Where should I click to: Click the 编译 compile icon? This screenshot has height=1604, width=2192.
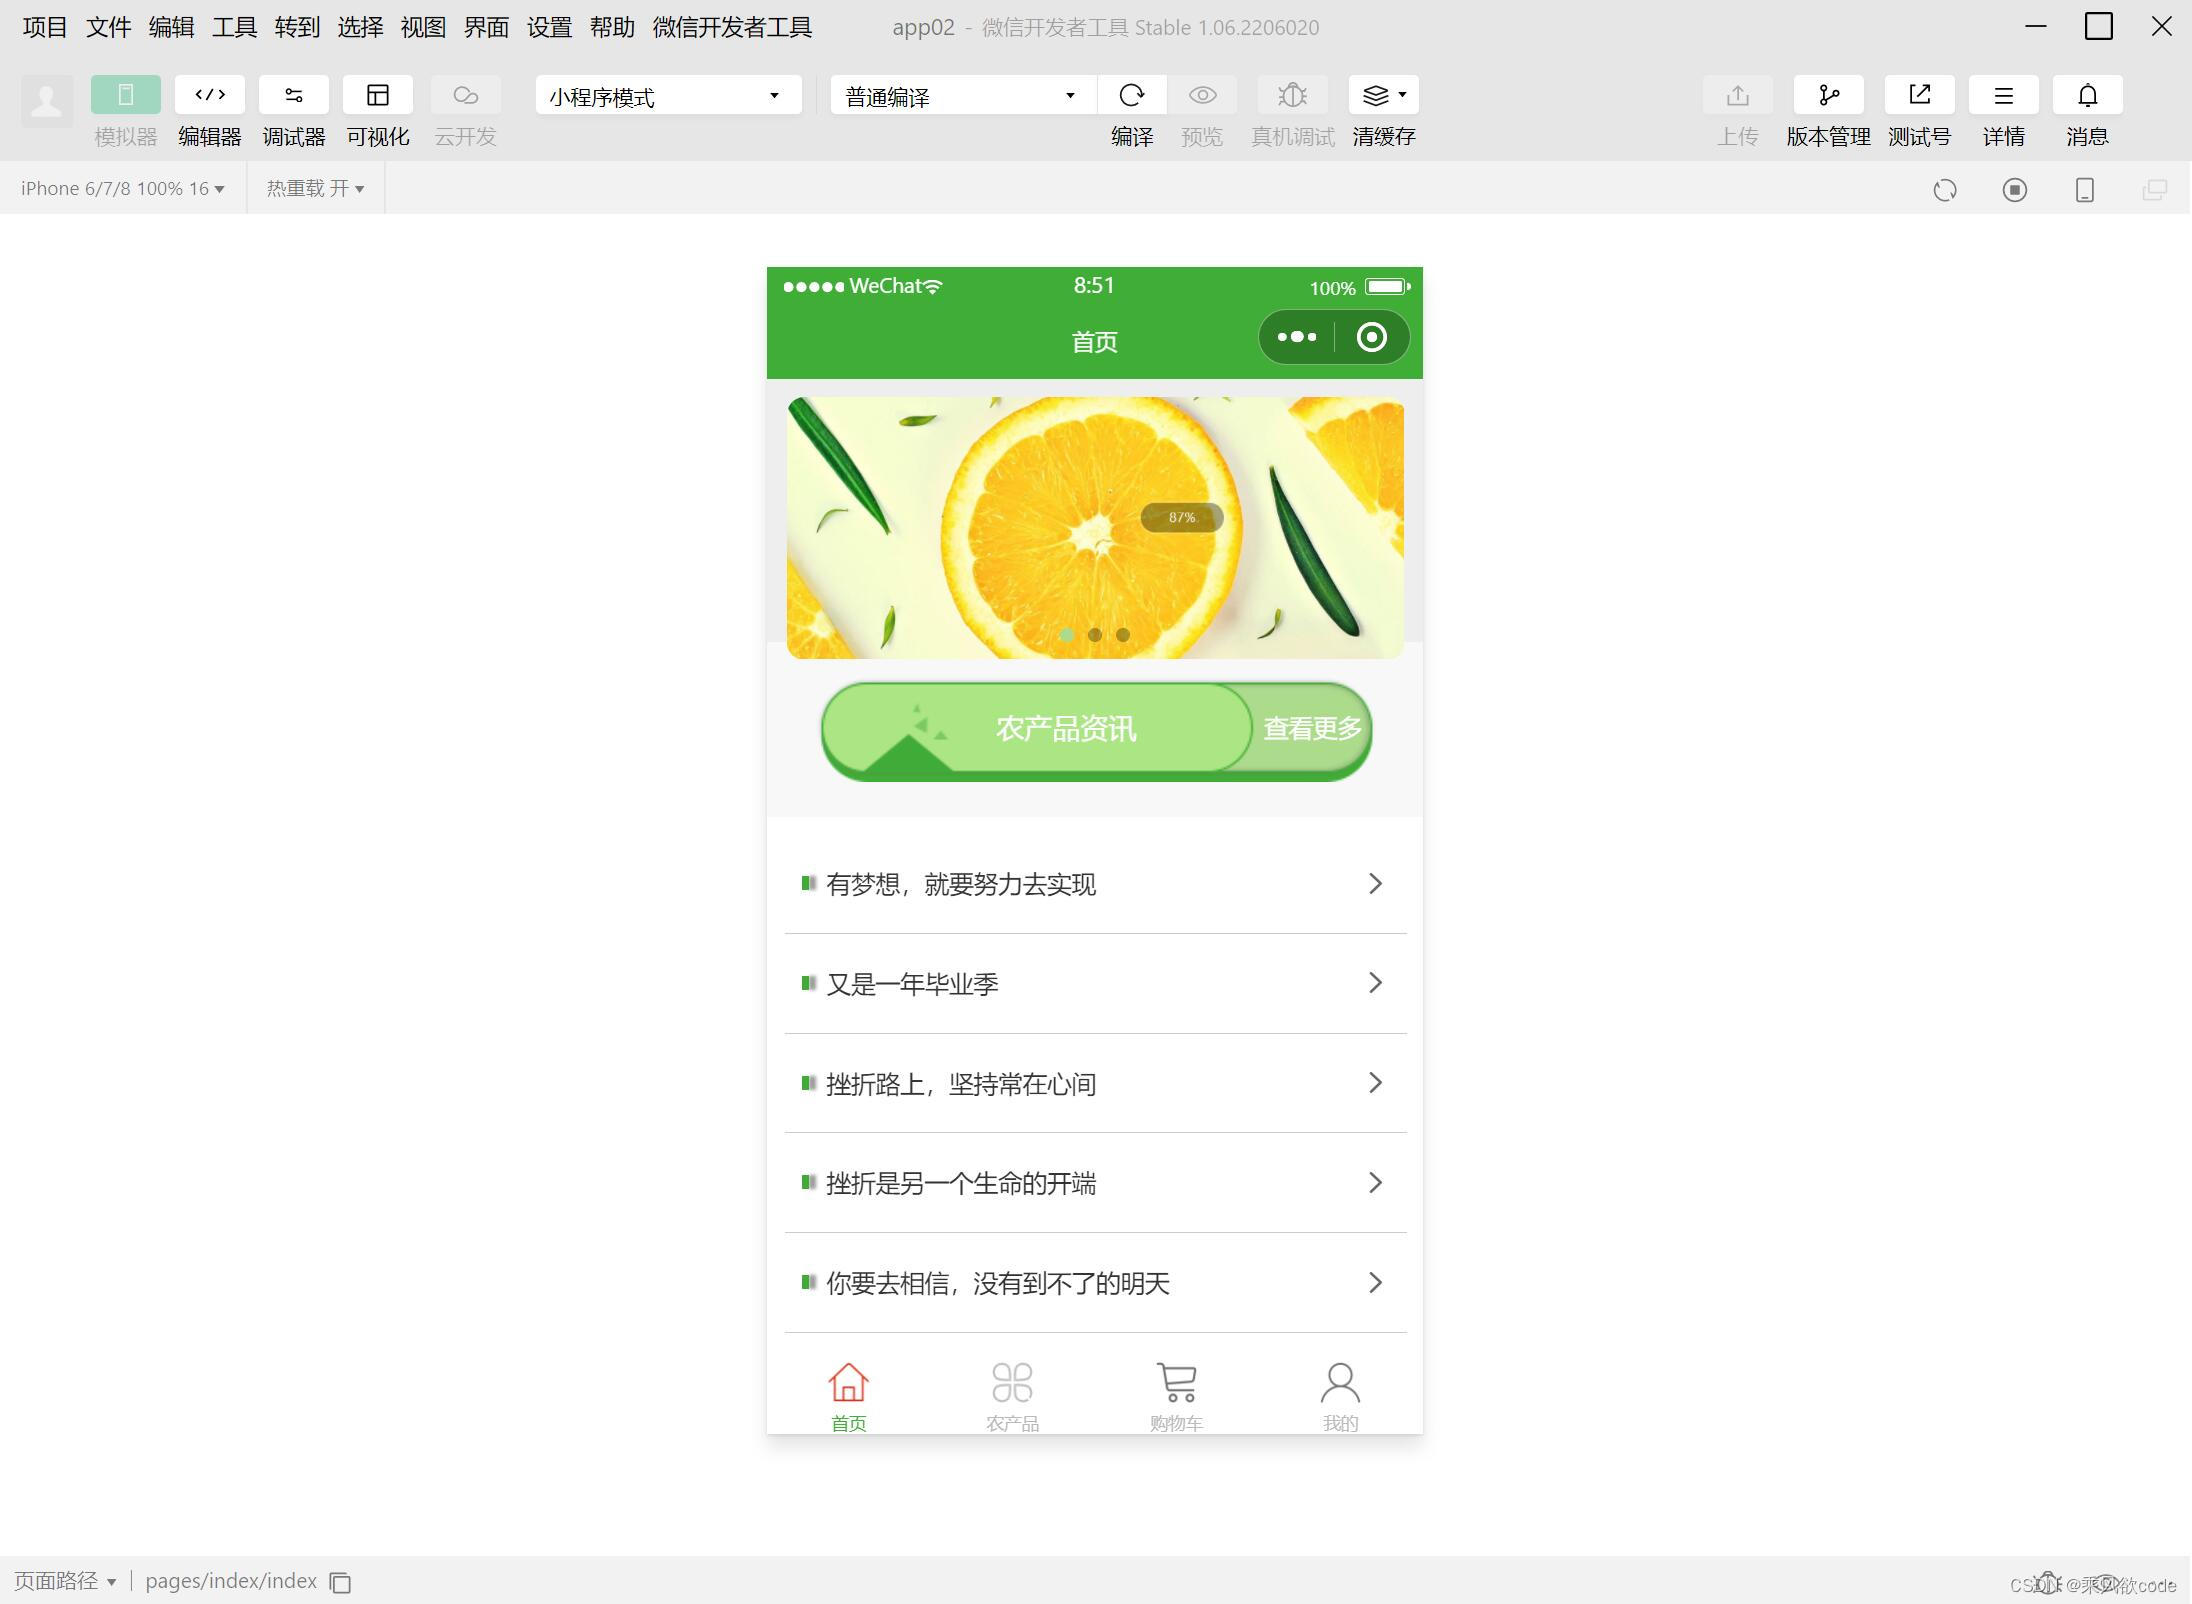pos(1132,95)
